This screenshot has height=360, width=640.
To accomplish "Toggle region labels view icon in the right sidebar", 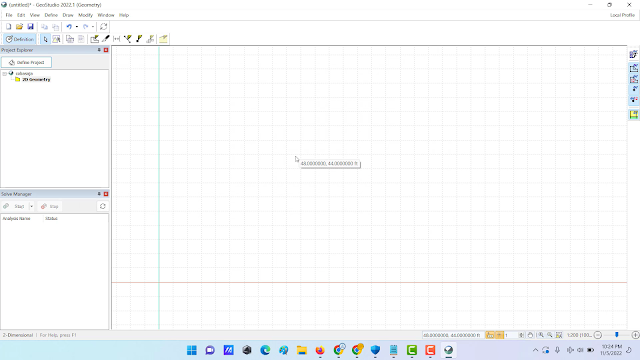I will tap(633, 68).
